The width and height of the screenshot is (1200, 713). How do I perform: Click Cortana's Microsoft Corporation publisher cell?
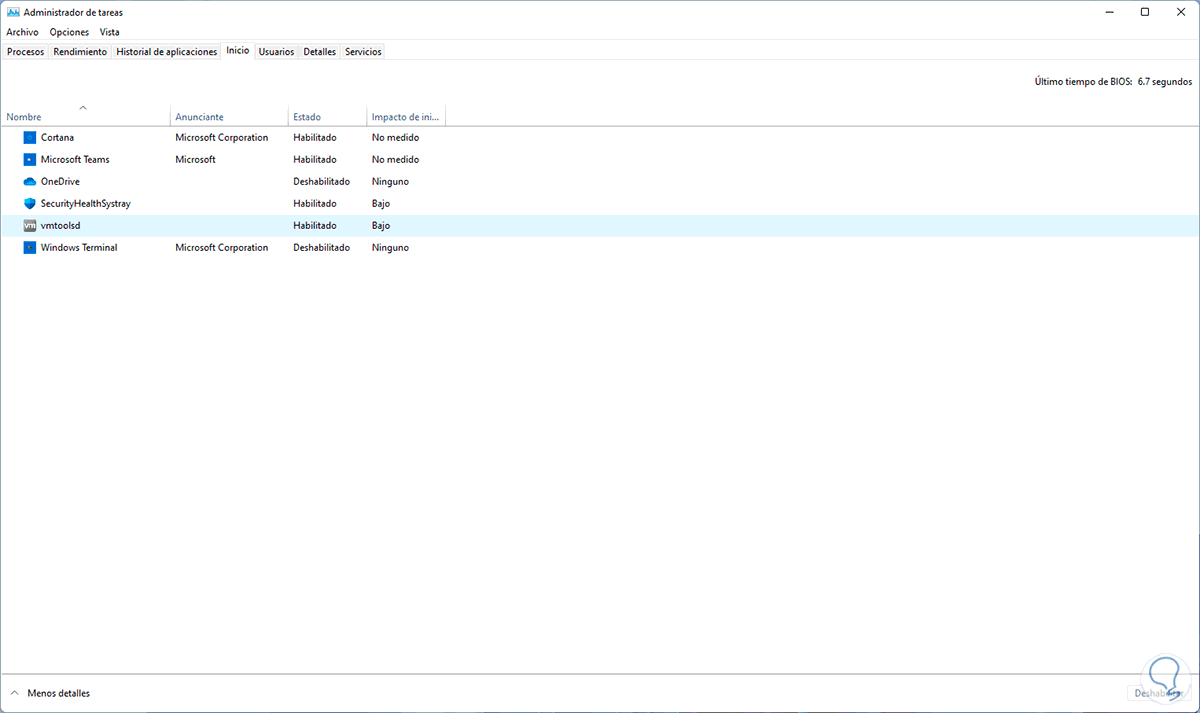coord(222,137)
